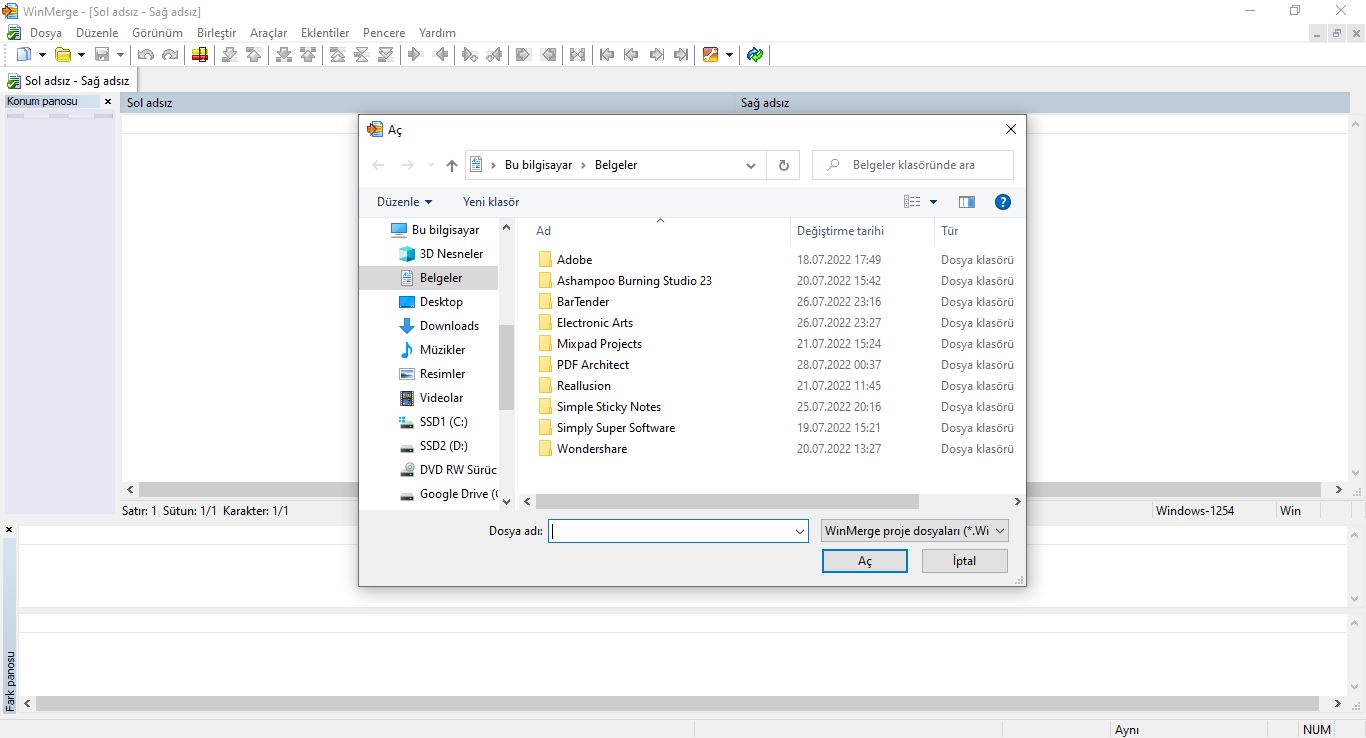Screen dimensions: 1366x738
Task: Select SSD1 (C:) in the navigation tree
Action: 443,422
